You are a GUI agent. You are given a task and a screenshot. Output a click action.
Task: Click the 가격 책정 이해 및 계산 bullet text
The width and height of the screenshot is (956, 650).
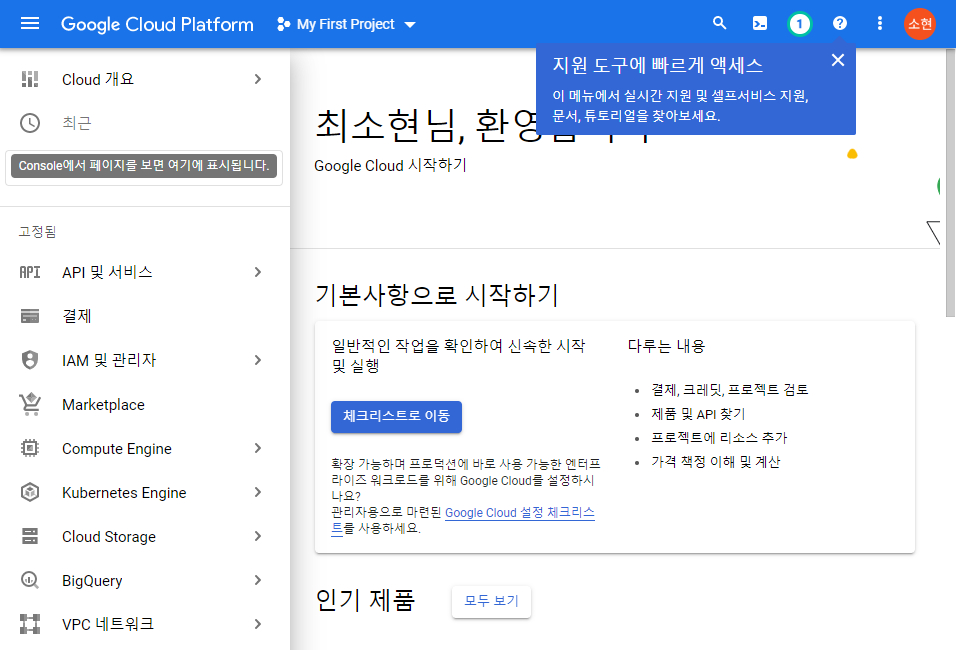click(x=716, y=462)
